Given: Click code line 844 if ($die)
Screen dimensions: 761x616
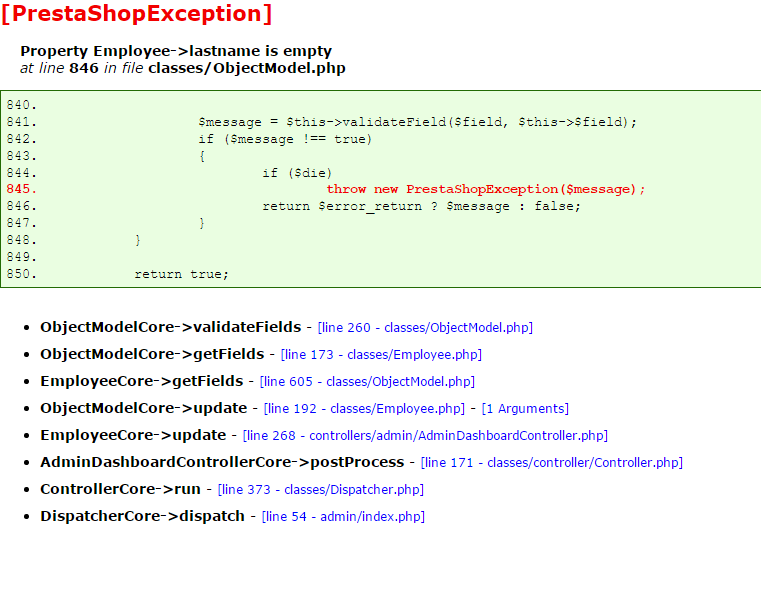Looking at the screenshot, I should [x=297, y=173].
